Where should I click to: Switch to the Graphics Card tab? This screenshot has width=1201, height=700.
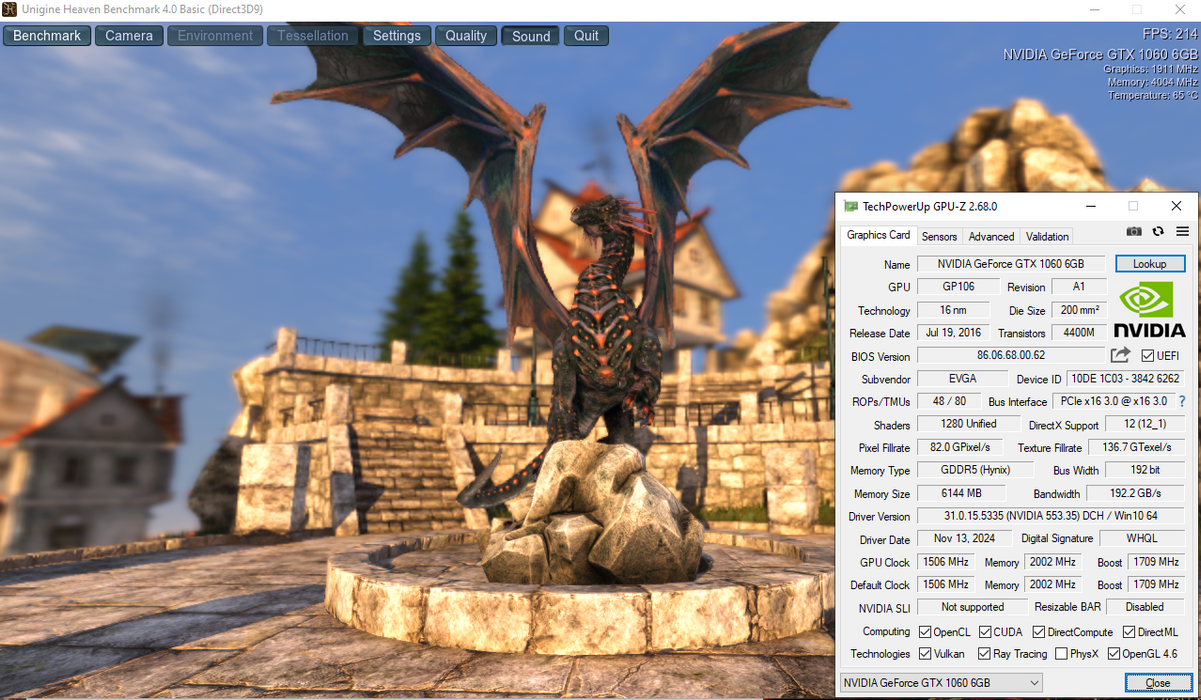(878, 235)
